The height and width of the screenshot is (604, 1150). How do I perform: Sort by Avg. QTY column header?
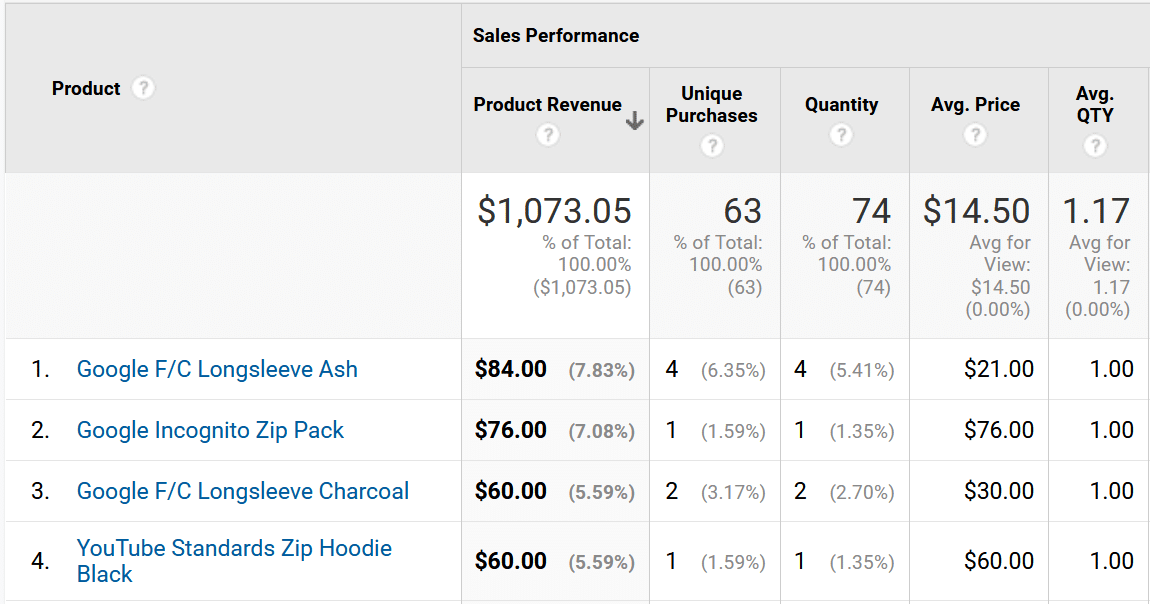(1095, 105)
